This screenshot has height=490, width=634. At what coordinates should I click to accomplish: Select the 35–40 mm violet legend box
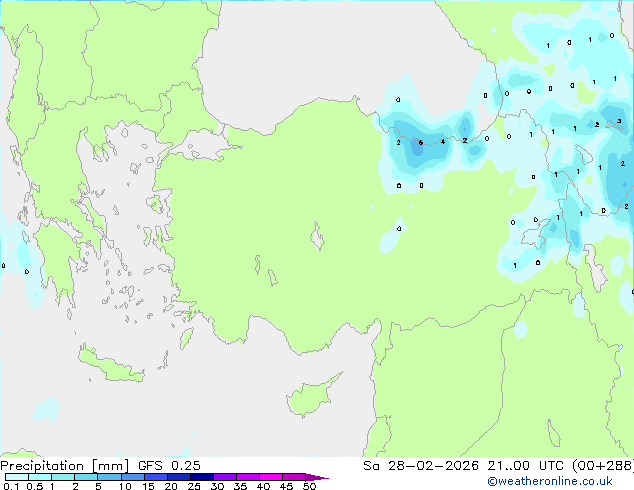pos(248,477)
